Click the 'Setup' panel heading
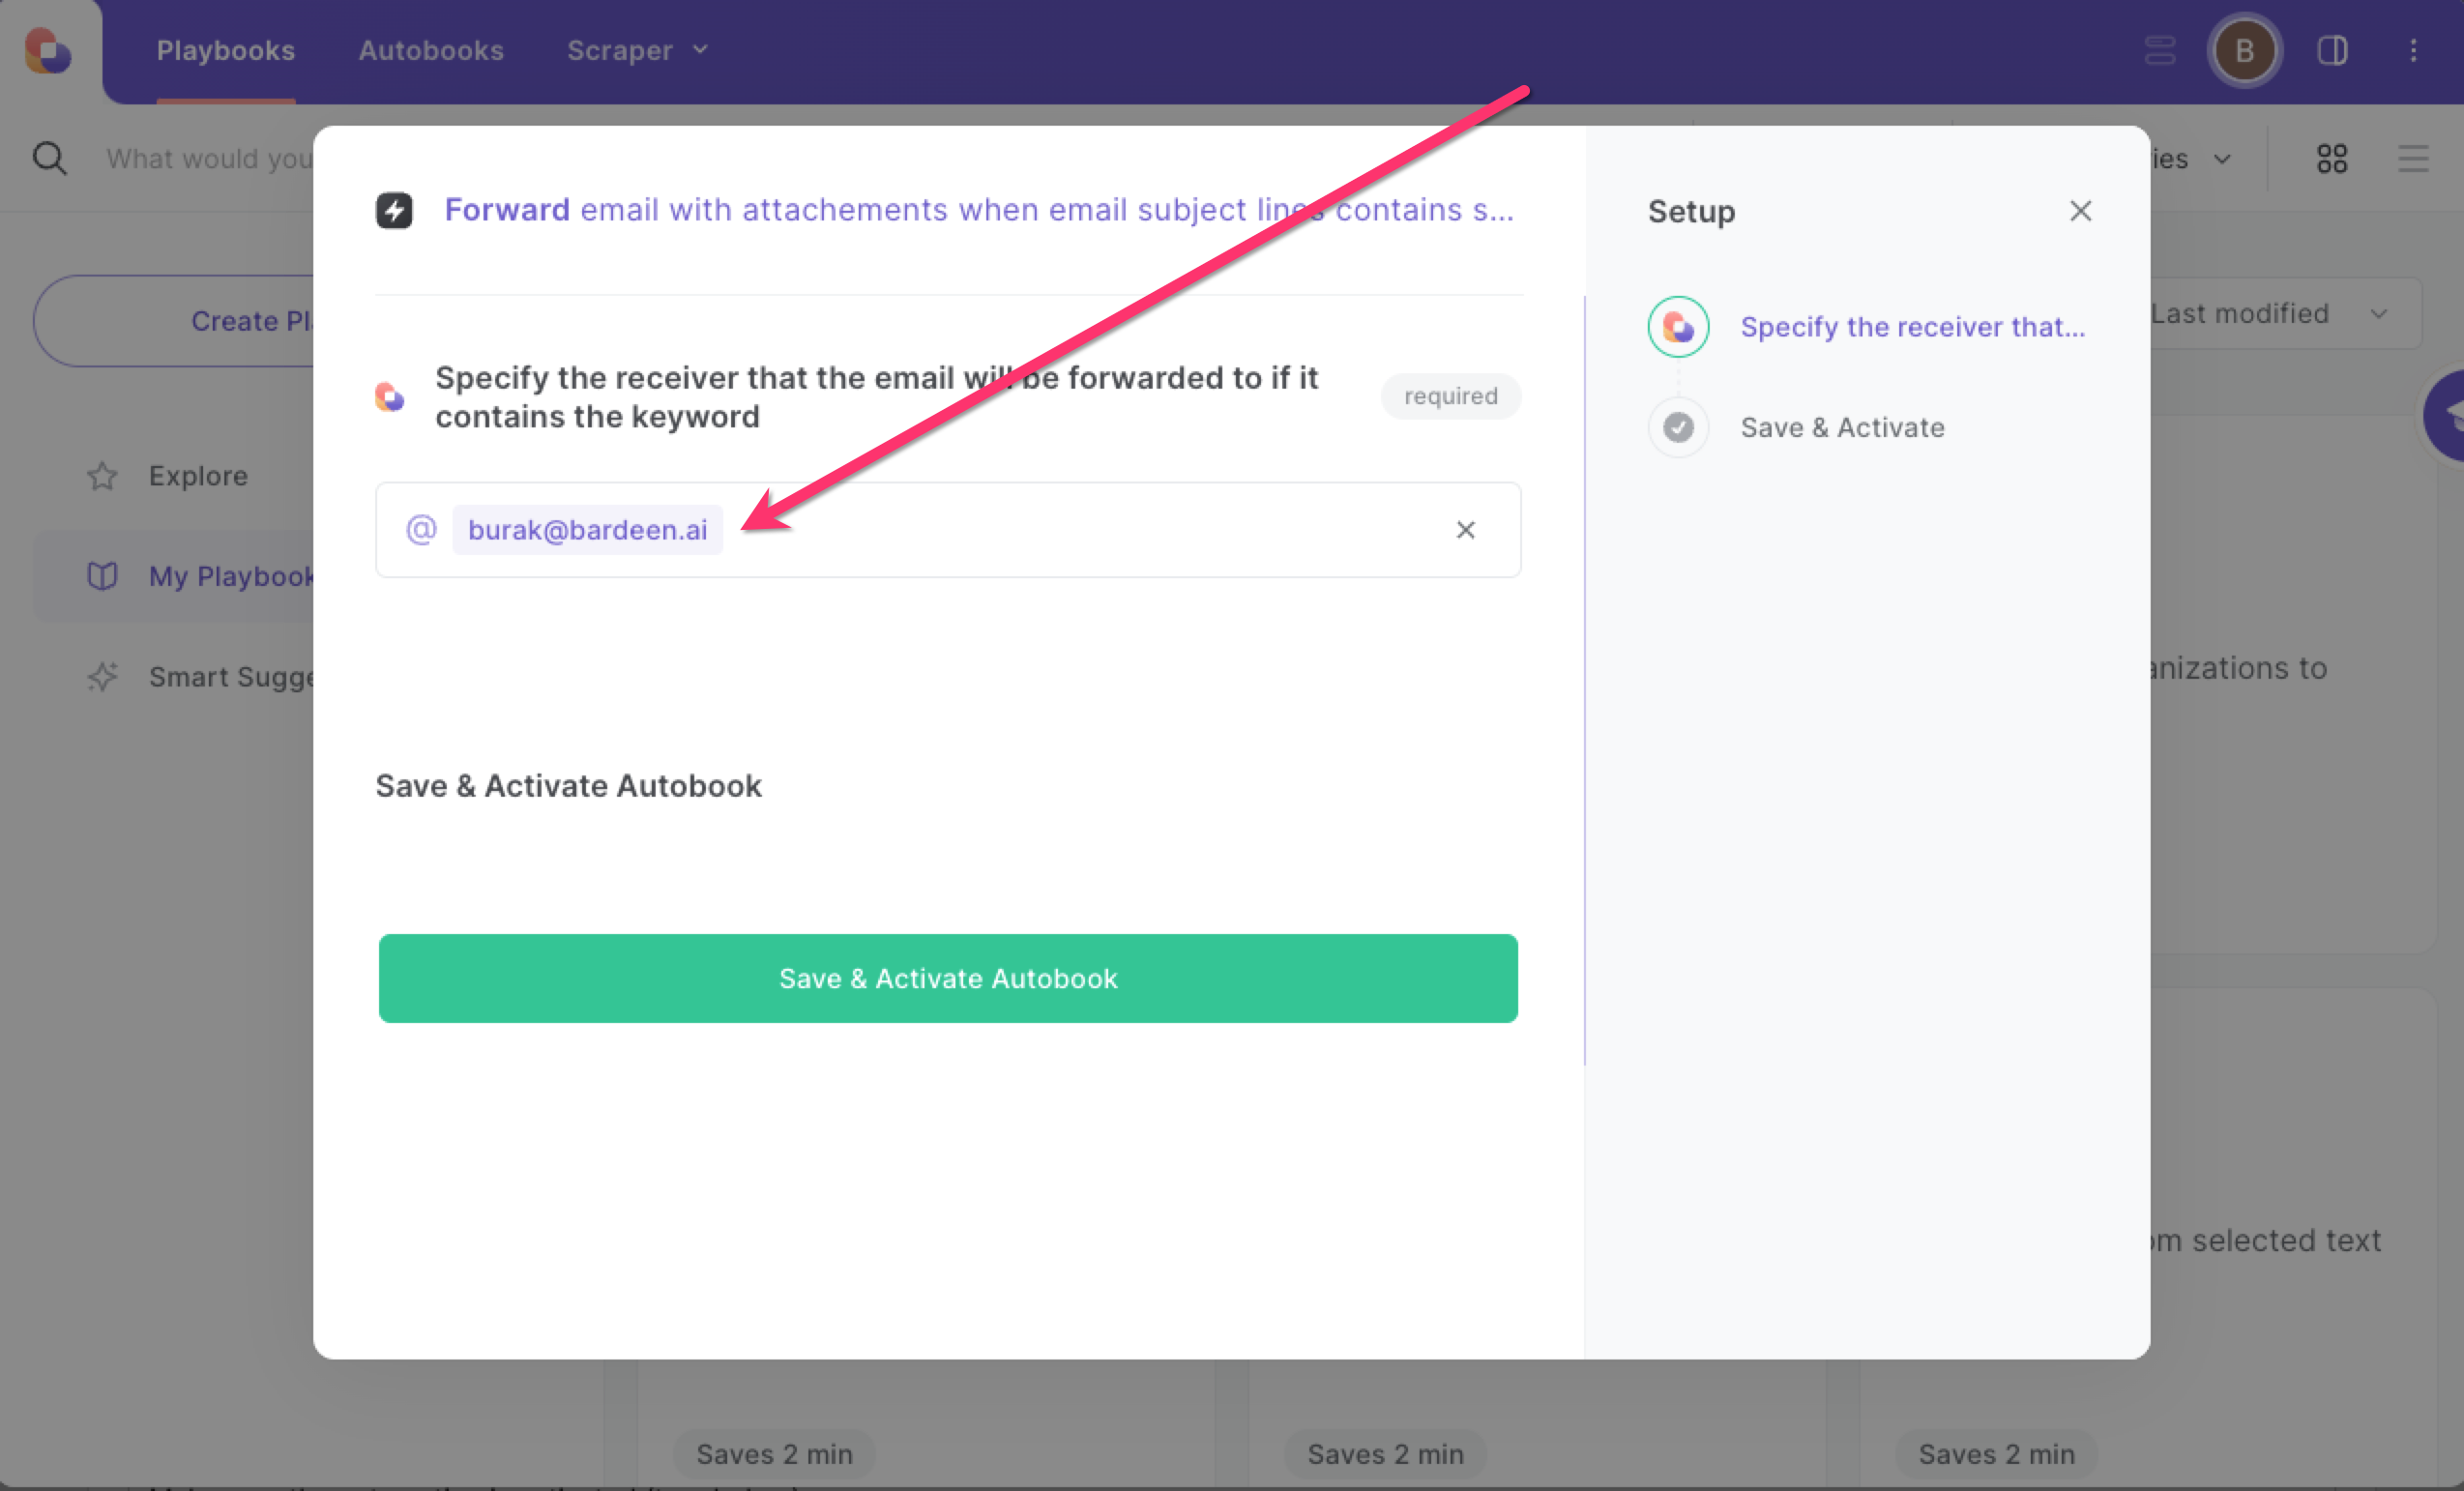 (1692, 211)
